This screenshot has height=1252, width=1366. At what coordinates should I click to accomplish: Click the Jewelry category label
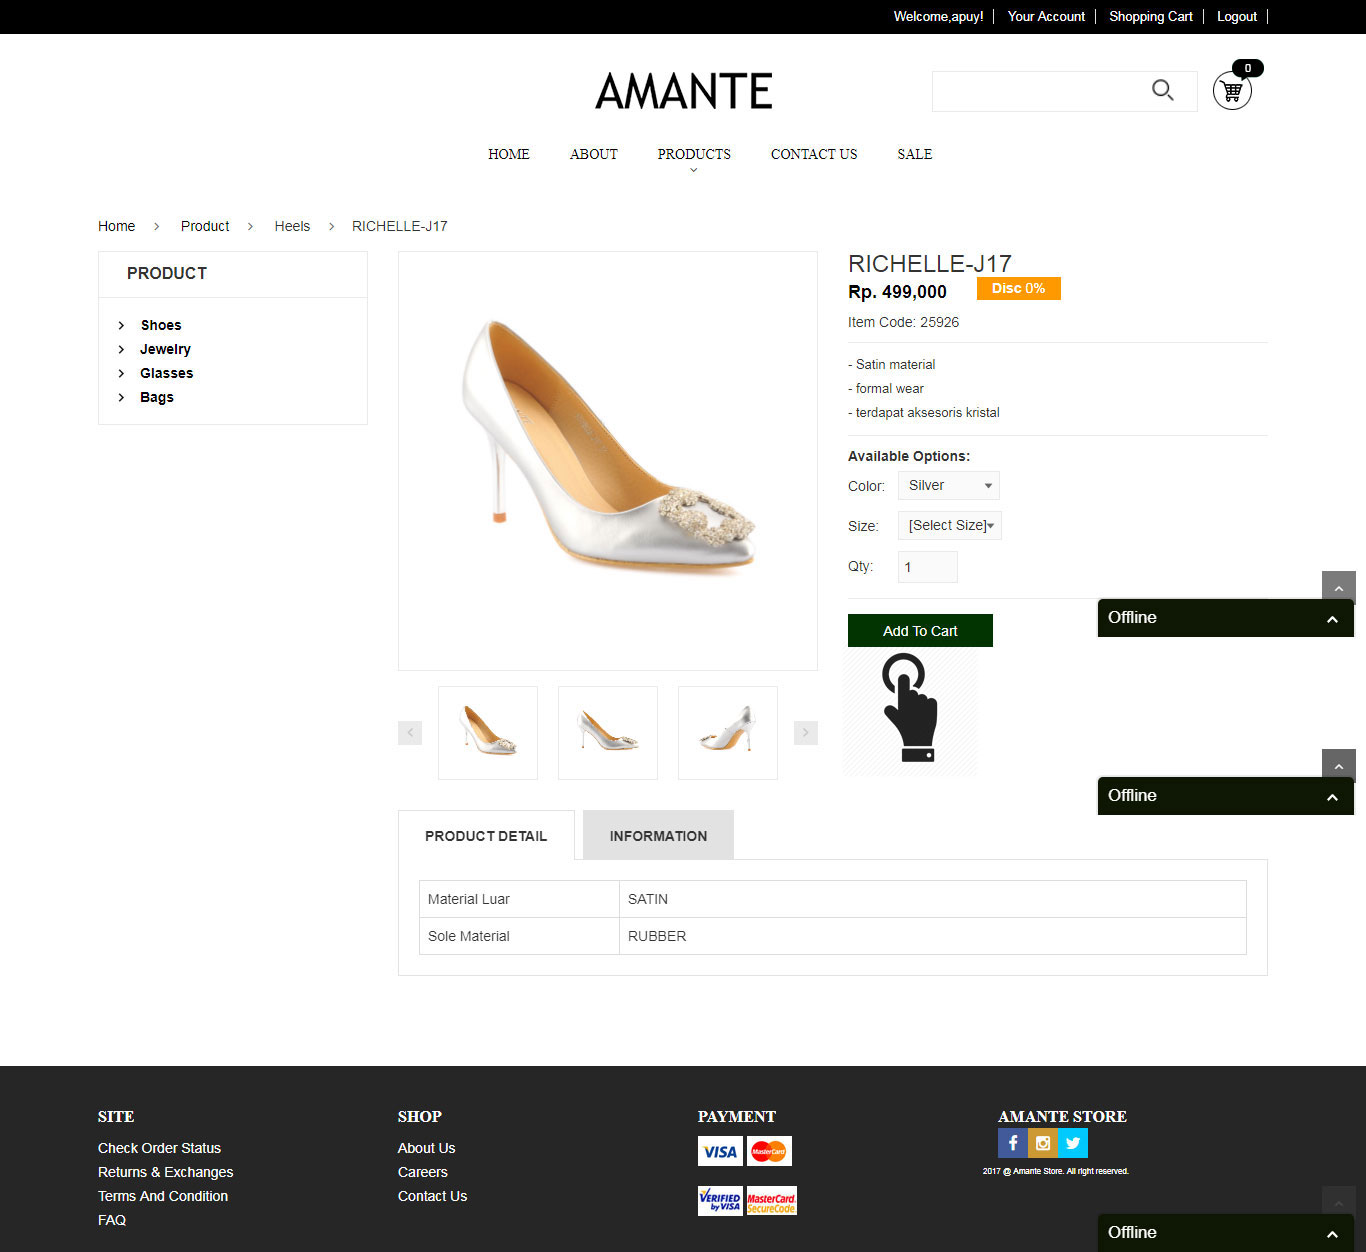click(165, 349)
